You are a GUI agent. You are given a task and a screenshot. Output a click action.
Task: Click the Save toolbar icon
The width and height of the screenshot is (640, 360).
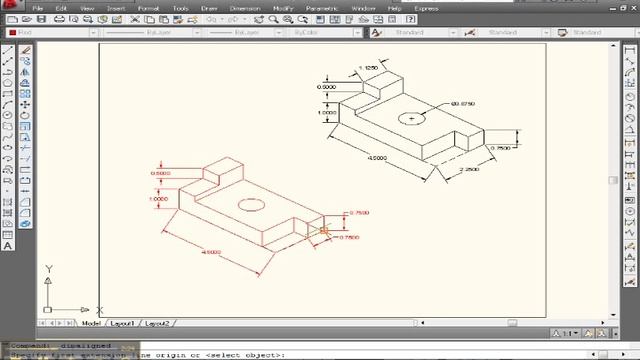(41, 19)
